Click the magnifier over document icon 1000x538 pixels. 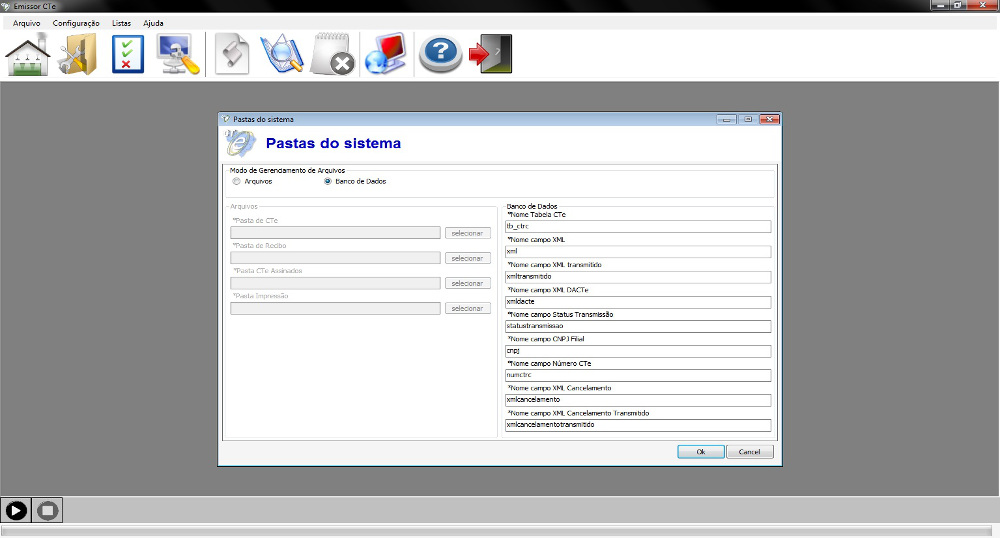point(281,54)
